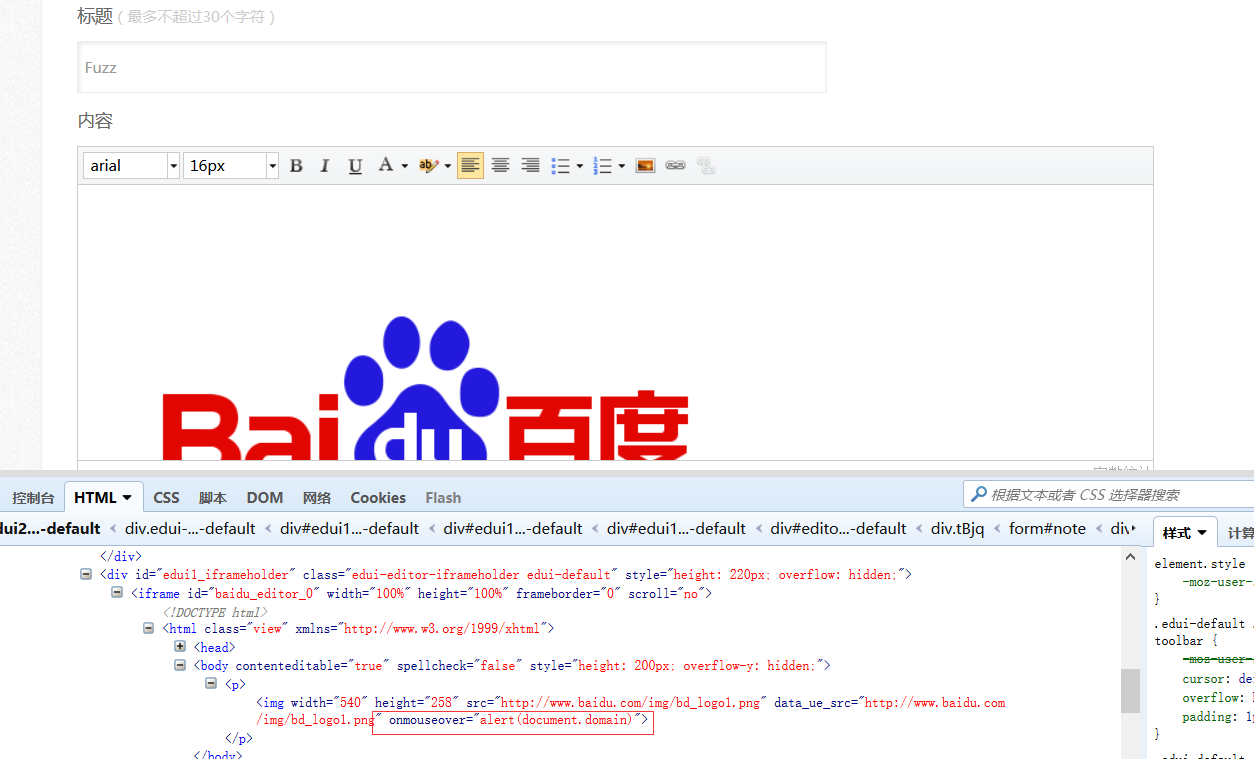Open the HTML tab in Firebug
The width and height of the screenshot is (1254, 759).
pyautogui.click(x=104, y=497)
